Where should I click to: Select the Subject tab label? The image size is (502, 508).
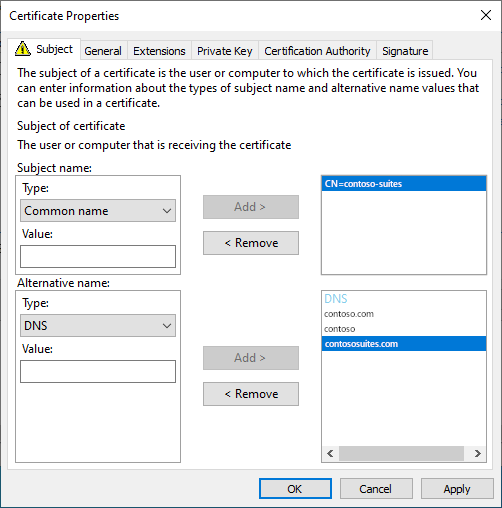pos(54,49)
